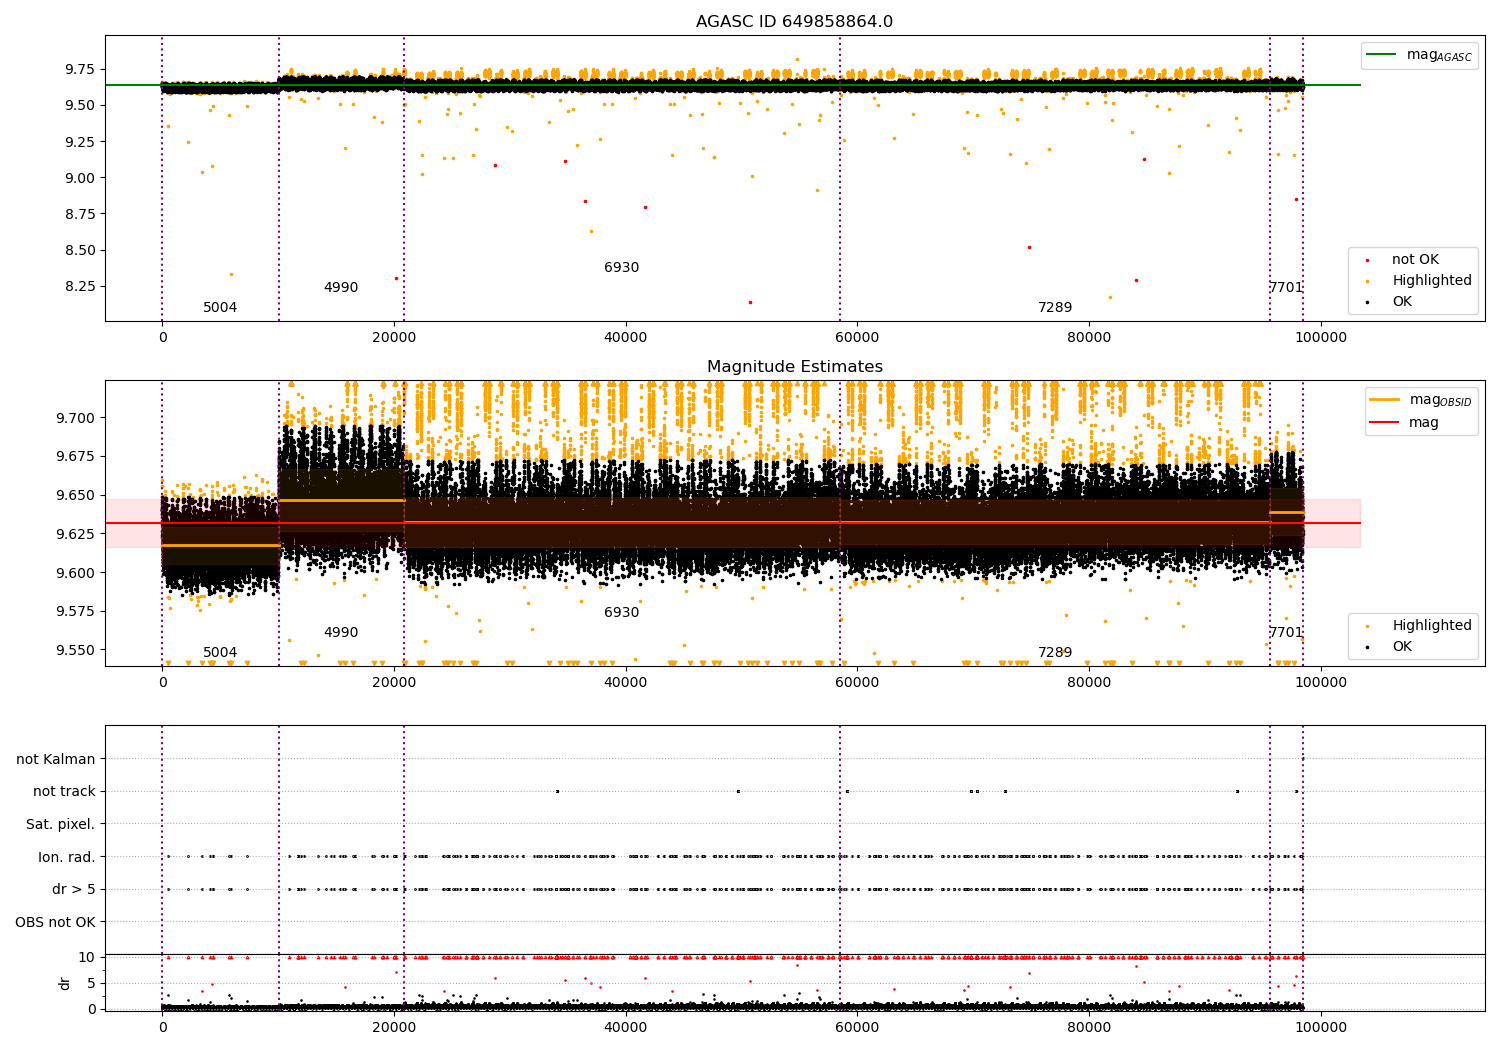Click OBSID label 7289 in Magnitude Estimates plot
The image size is (1500, 1050).
(x=1055, y=653)
